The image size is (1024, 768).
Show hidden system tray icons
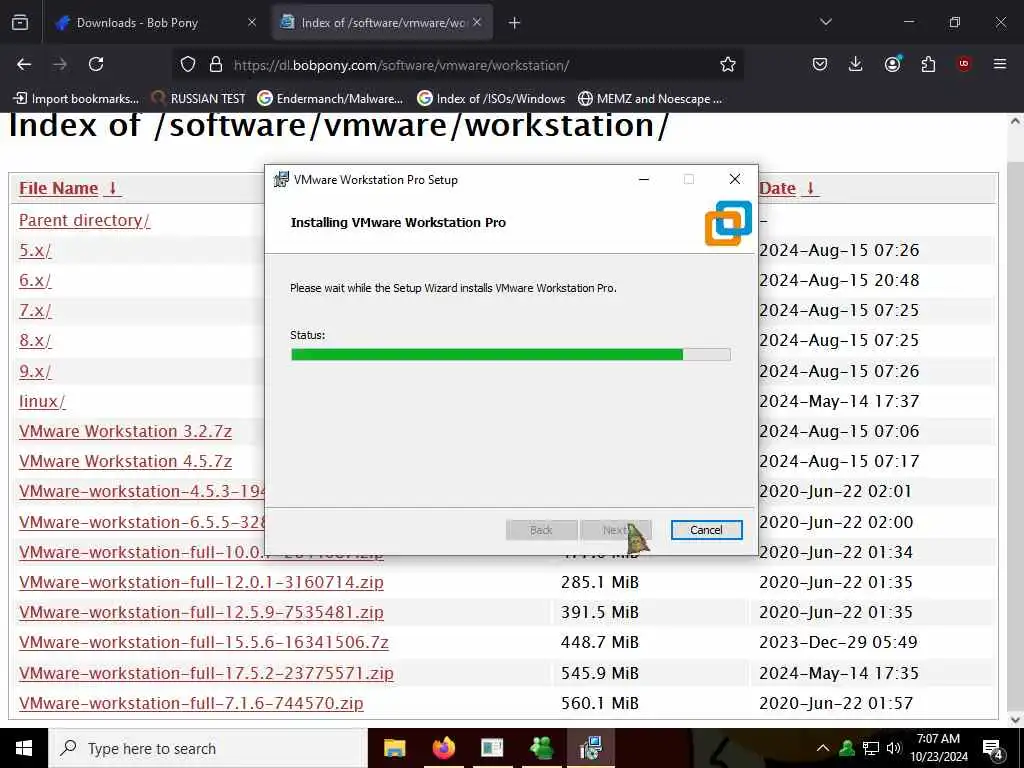(823, 748)
